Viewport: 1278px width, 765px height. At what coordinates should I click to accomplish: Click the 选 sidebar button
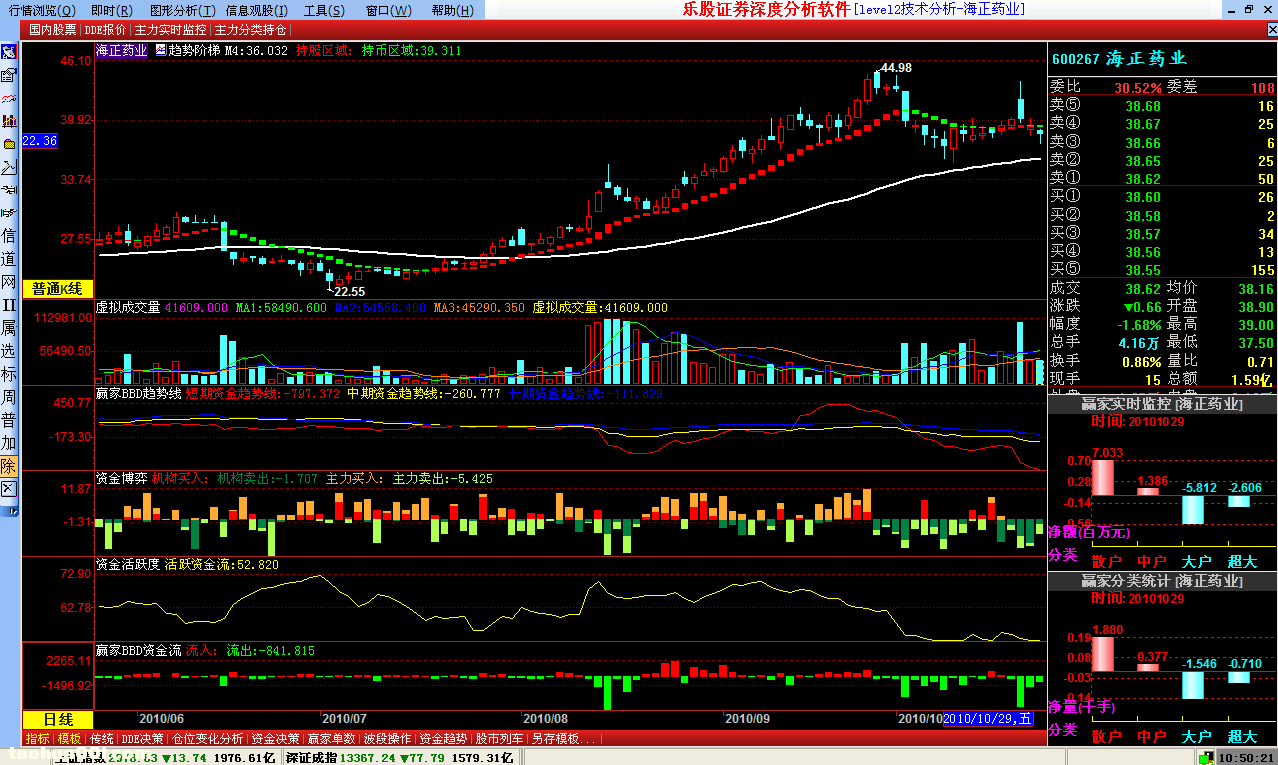(x=9, y=351)
